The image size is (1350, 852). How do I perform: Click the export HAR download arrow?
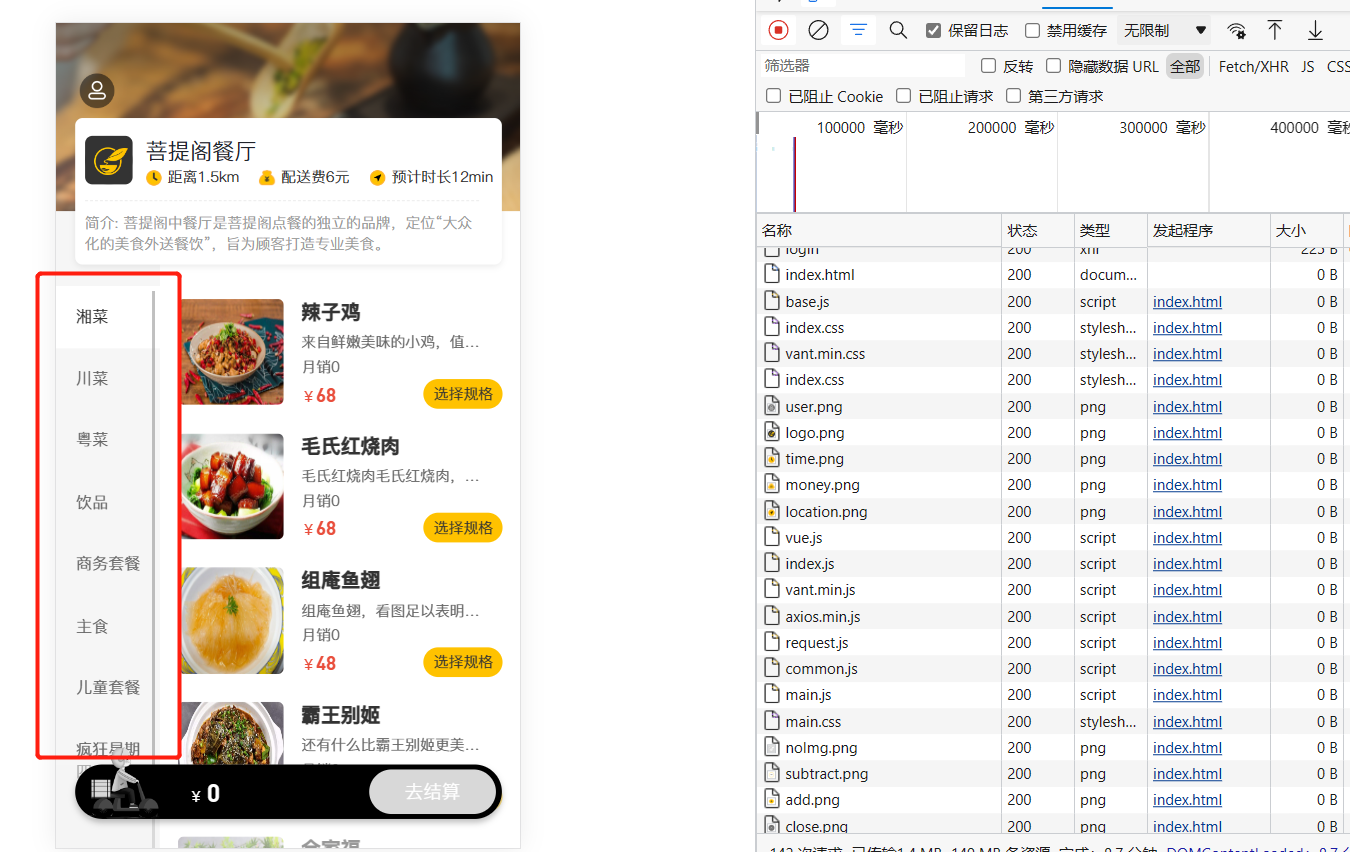1315,30
